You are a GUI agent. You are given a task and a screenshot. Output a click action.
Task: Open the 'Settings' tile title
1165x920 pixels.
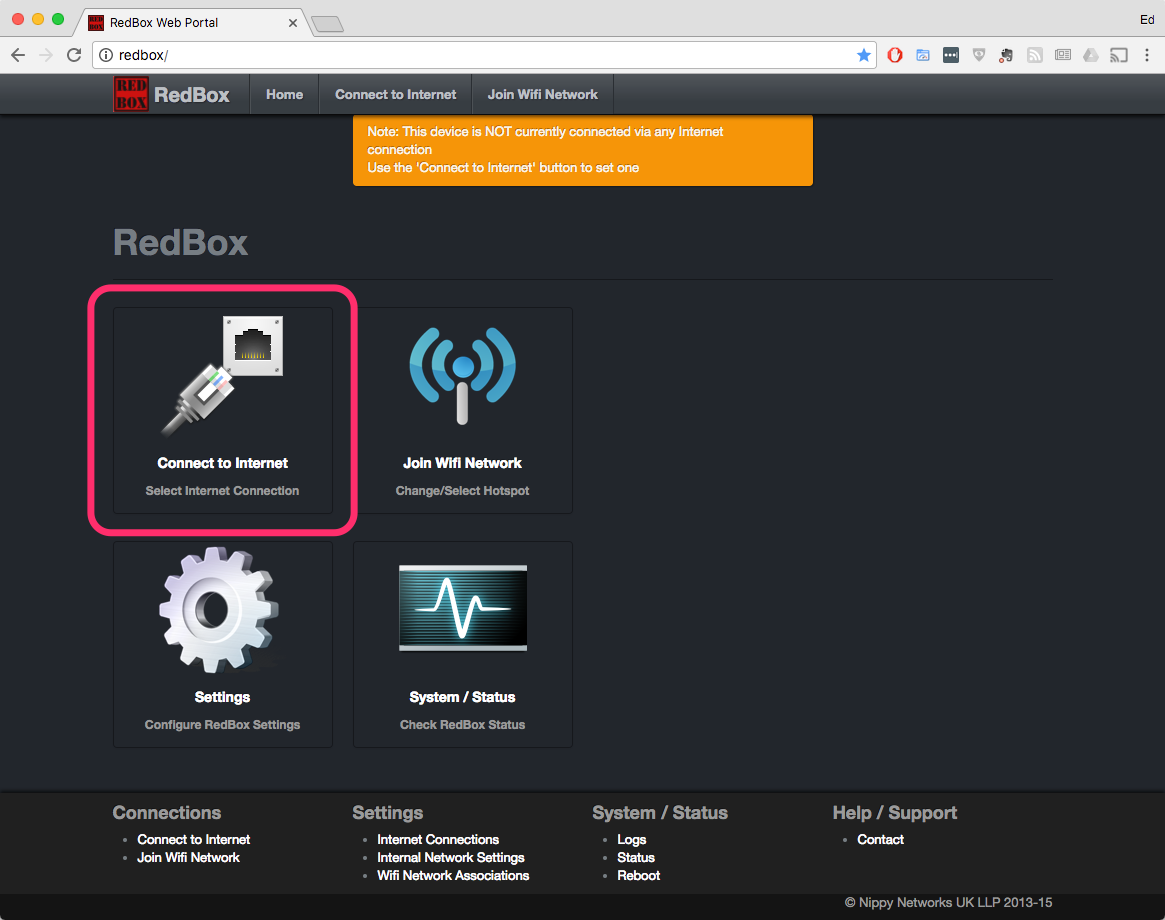pyautogui.click(x=222, y=697)
